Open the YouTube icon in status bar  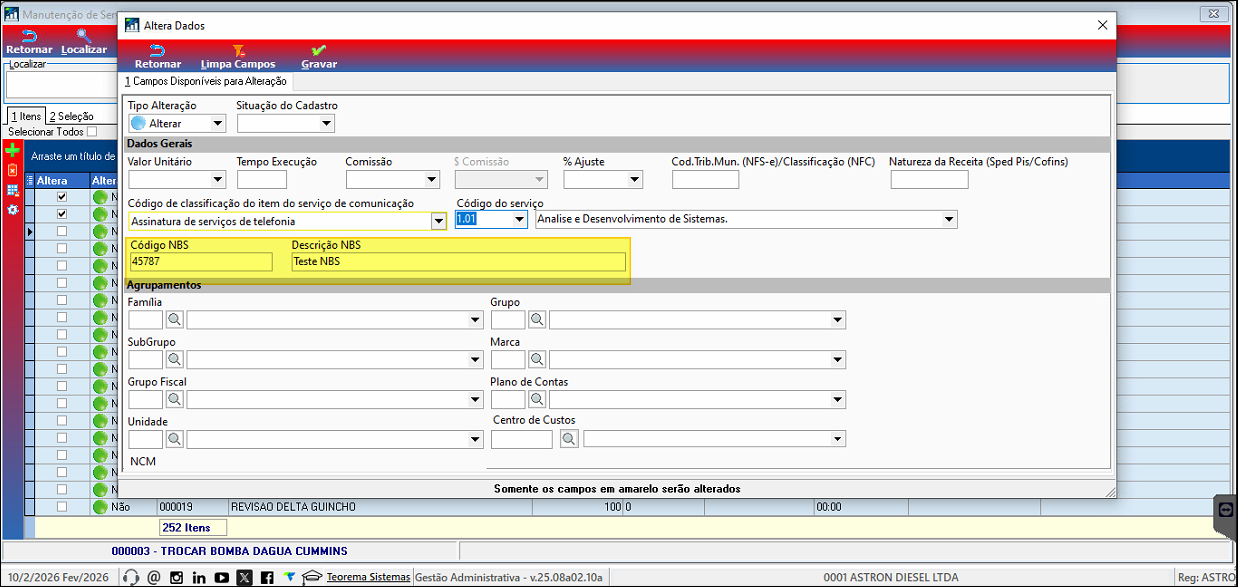(x=221, y=577)
